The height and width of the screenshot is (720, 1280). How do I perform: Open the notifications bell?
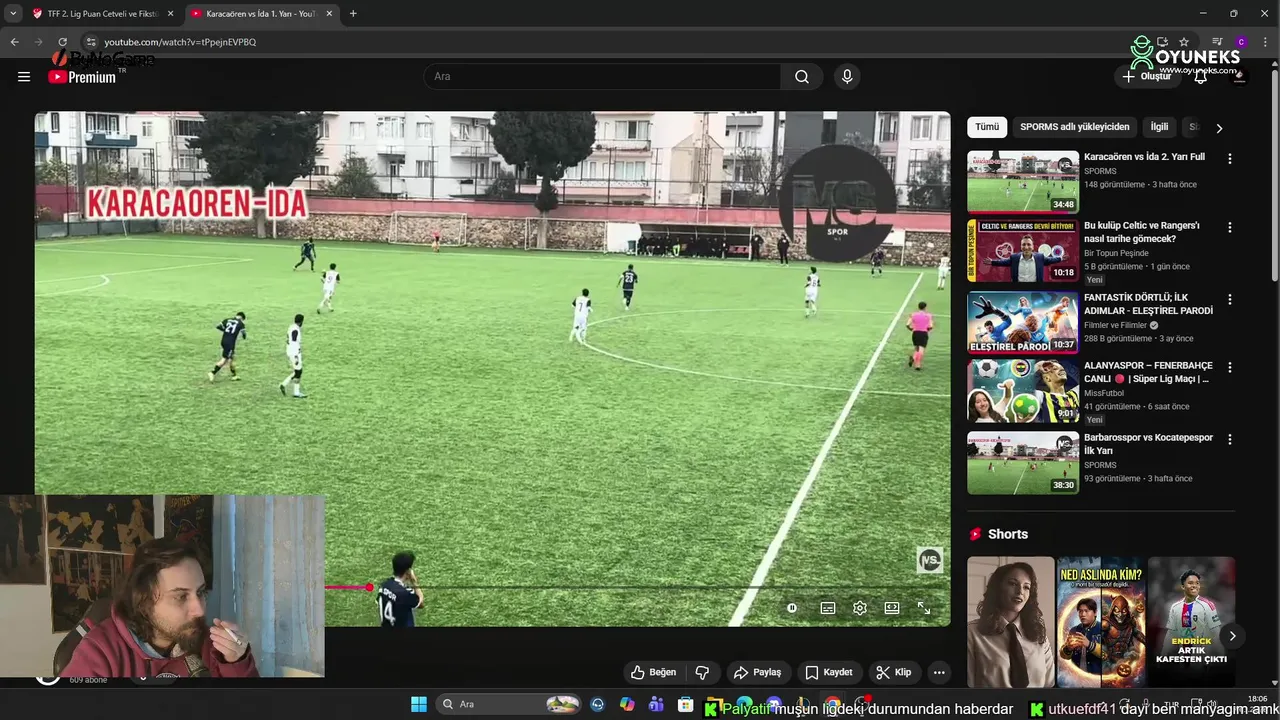coord(1201,77)
